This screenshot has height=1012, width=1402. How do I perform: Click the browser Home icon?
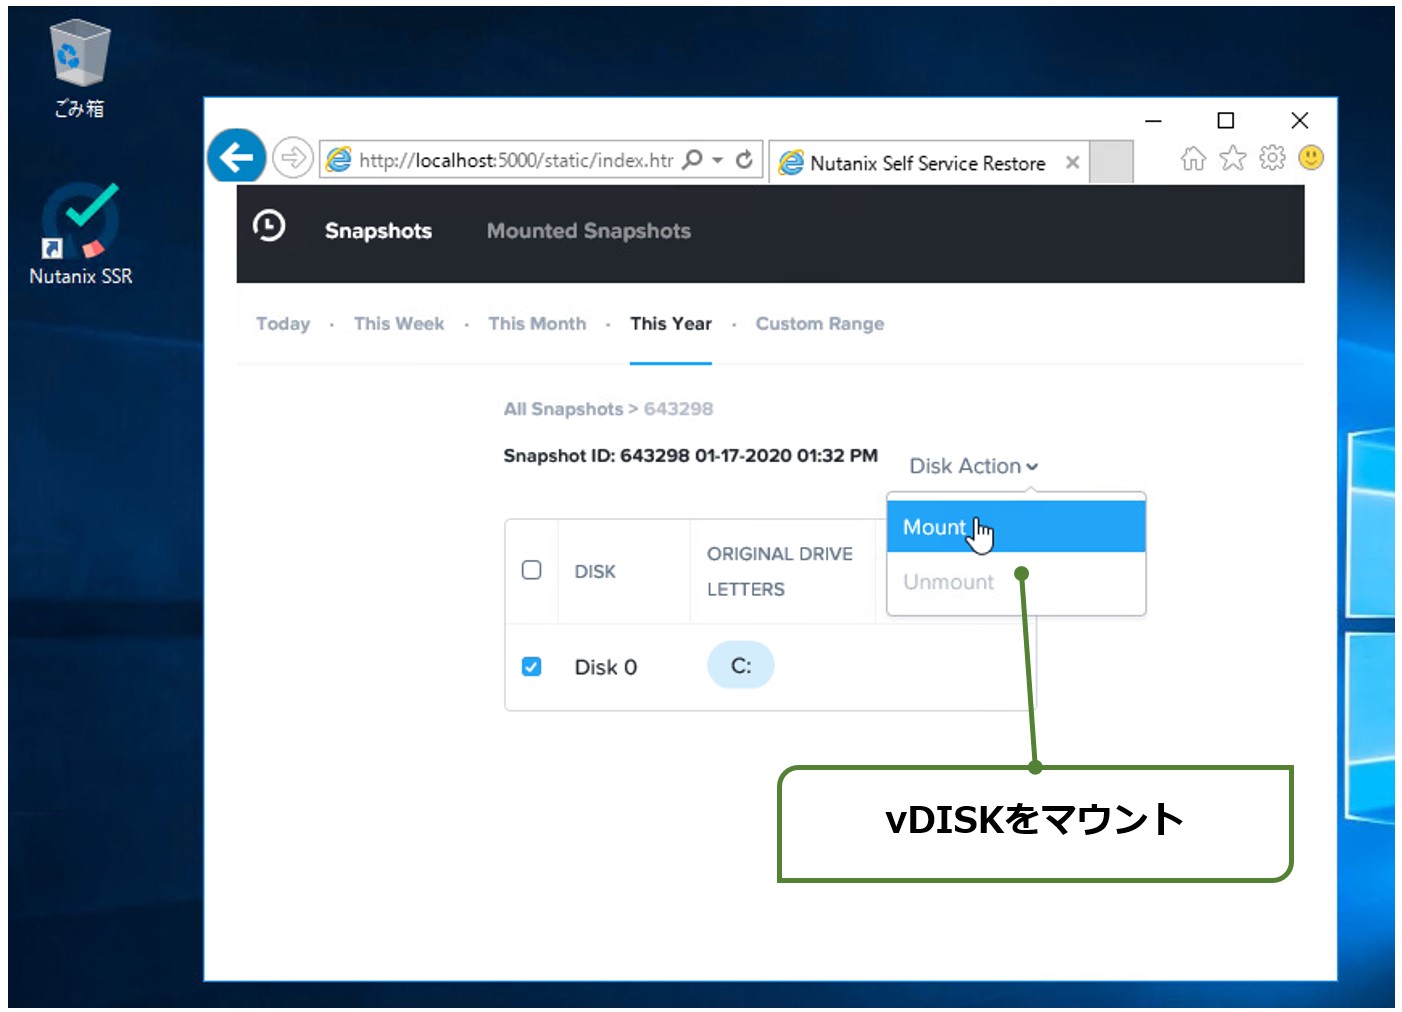[1193, 158]
